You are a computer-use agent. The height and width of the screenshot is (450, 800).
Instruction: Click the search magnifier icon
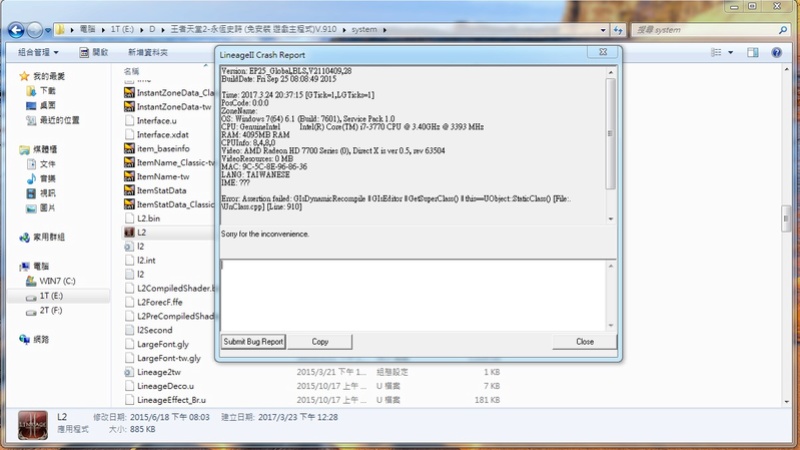(x=783, y=30)
